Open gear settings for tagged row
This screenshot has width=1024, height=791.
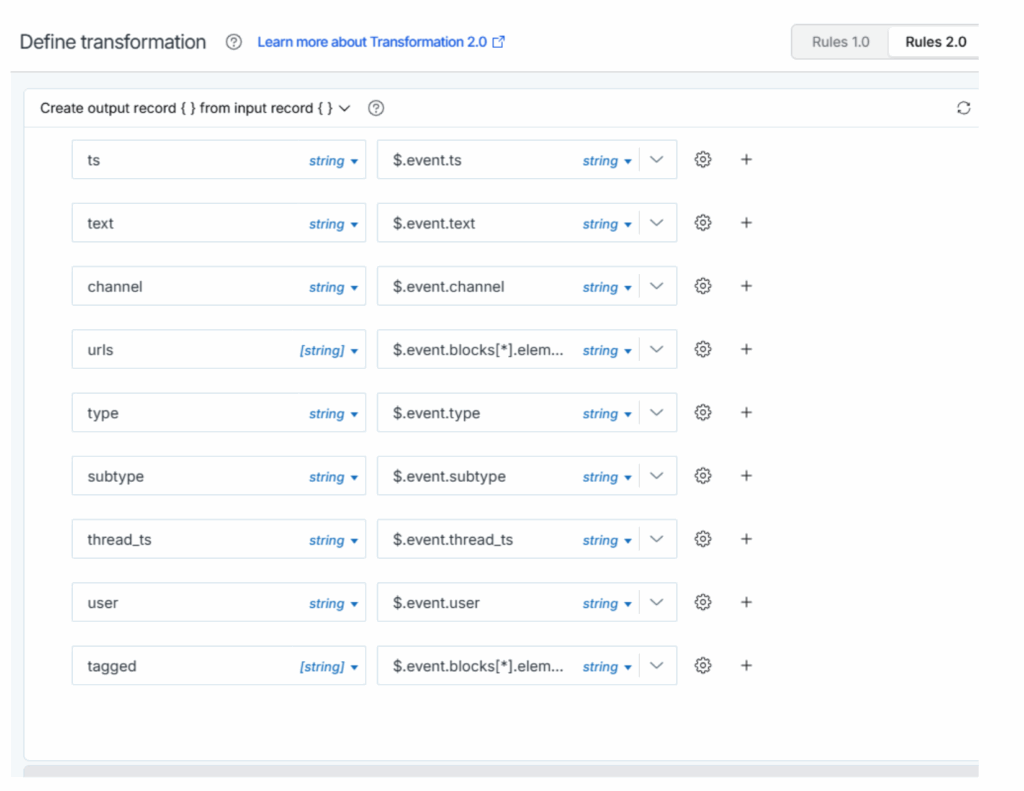(703, 666)
